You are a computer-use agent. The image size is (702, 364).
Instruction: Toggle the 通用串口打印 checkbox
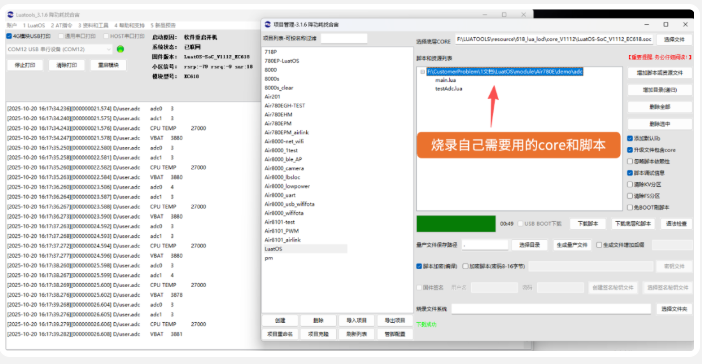pos(61,36)
